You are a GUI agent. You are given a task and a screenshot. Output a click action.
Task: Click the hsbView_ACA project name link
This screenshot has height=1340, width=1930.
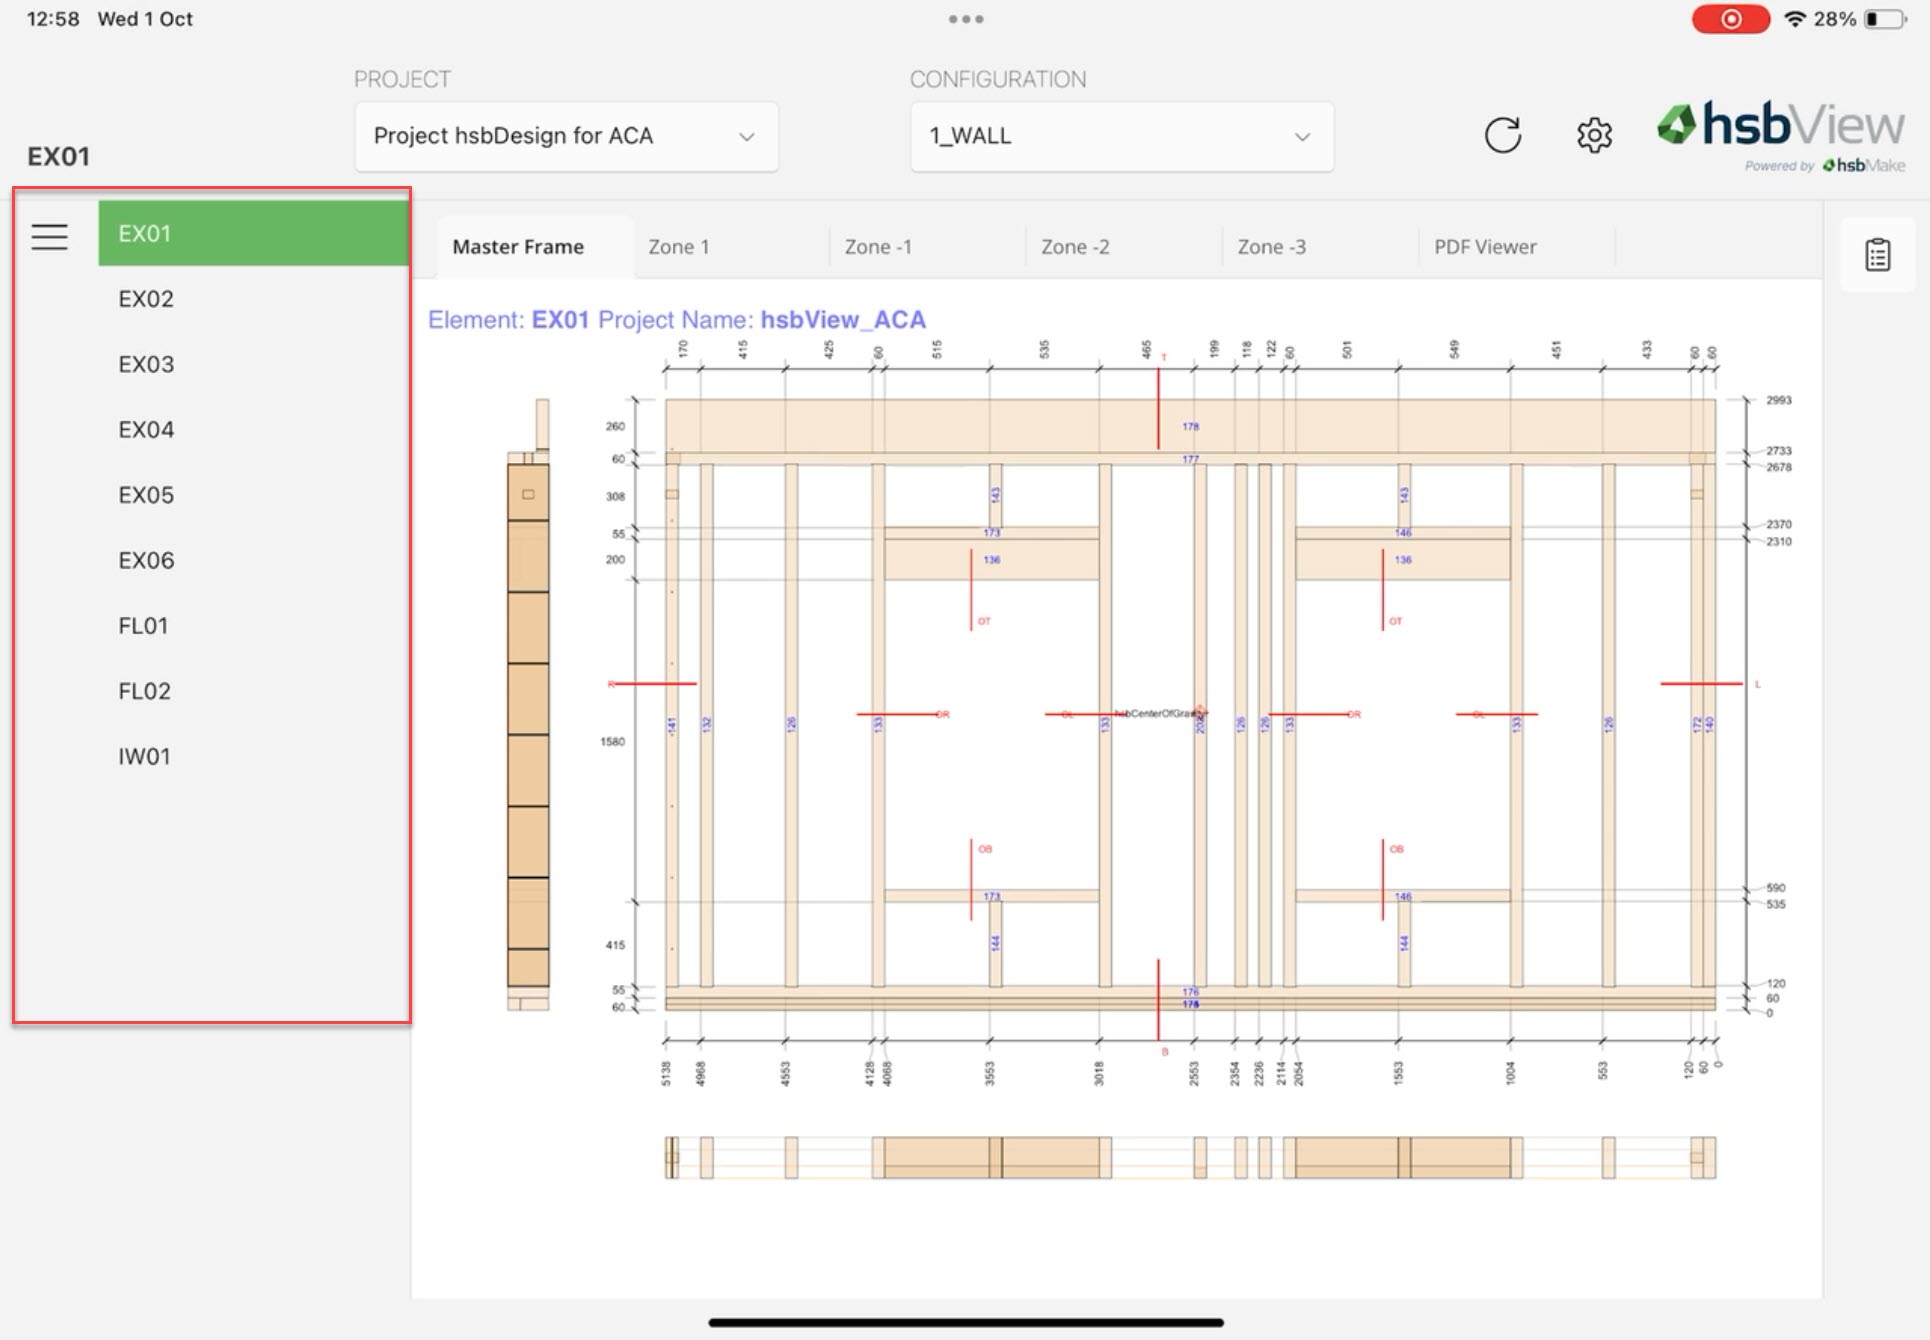(843, 320)
